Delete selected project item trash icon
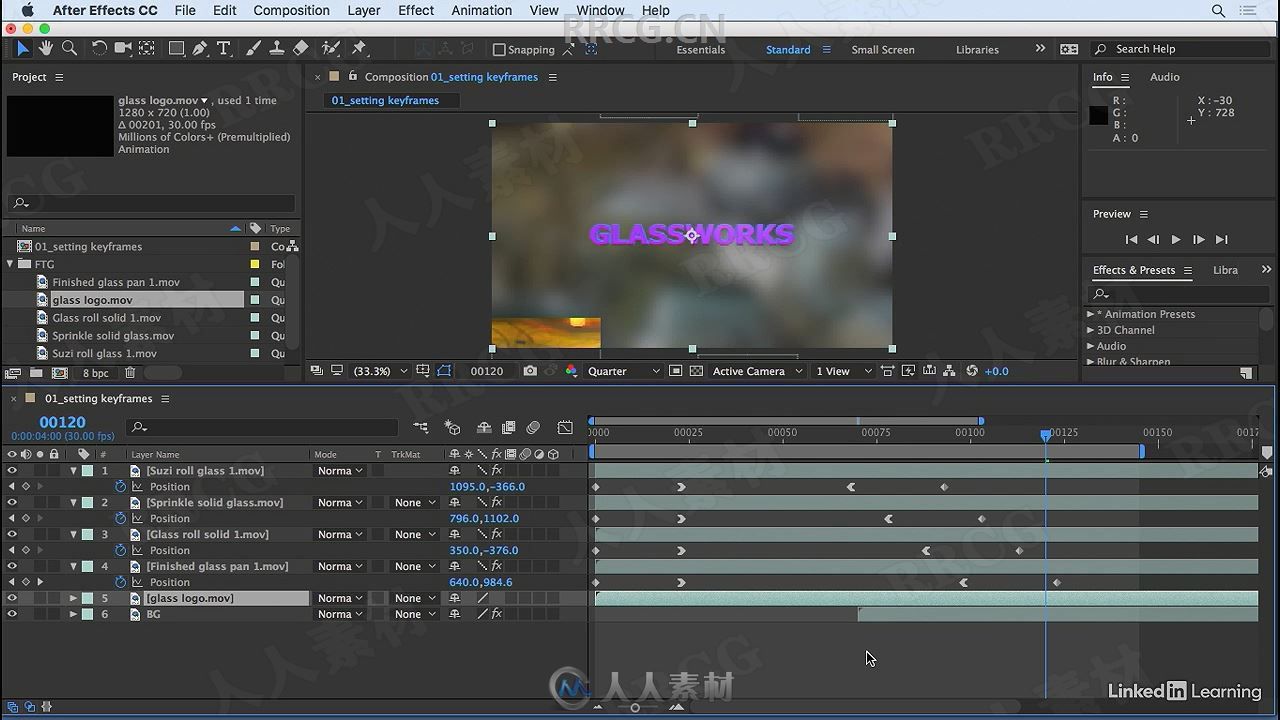The image size is (1280, 720). [x=130, y=373]
